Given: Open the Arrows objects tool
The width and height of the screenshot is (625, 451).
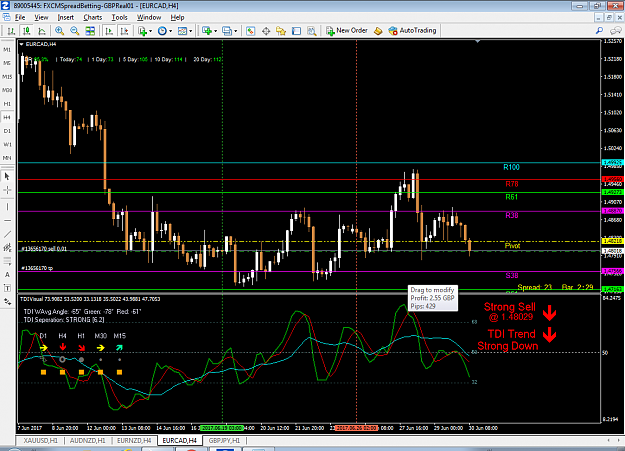Looking at the screenshot, I should point(7,302).
